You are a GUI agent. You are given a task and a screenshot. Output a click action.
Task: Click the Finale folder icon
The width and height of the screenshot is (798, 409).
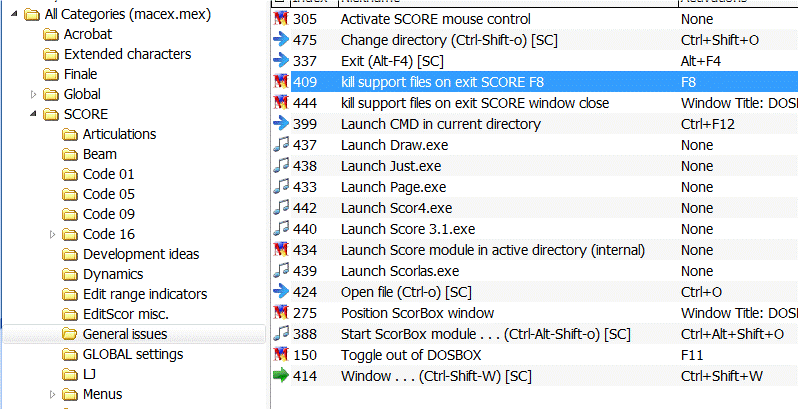[x=51, y=75]
